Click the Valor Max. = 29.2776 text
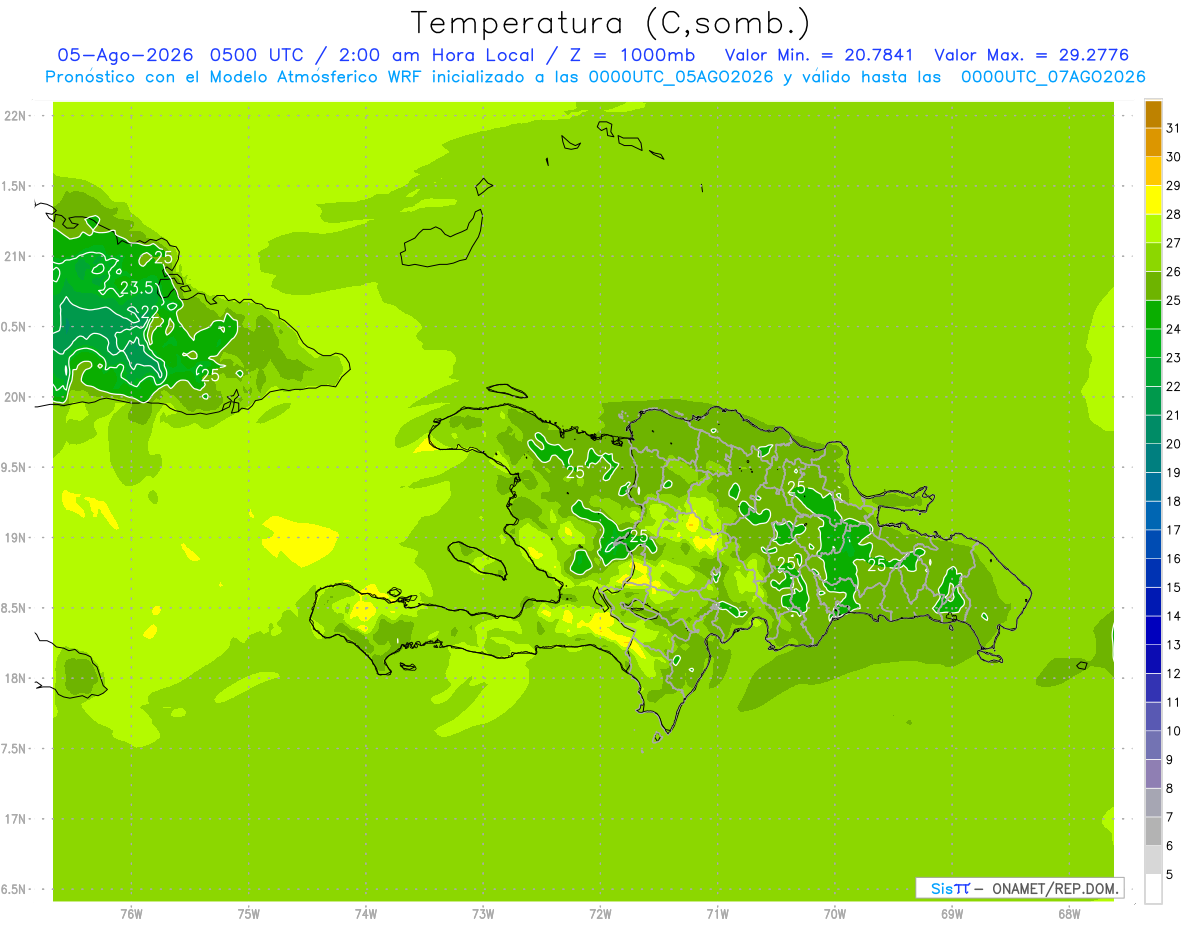 point(1031,55)
